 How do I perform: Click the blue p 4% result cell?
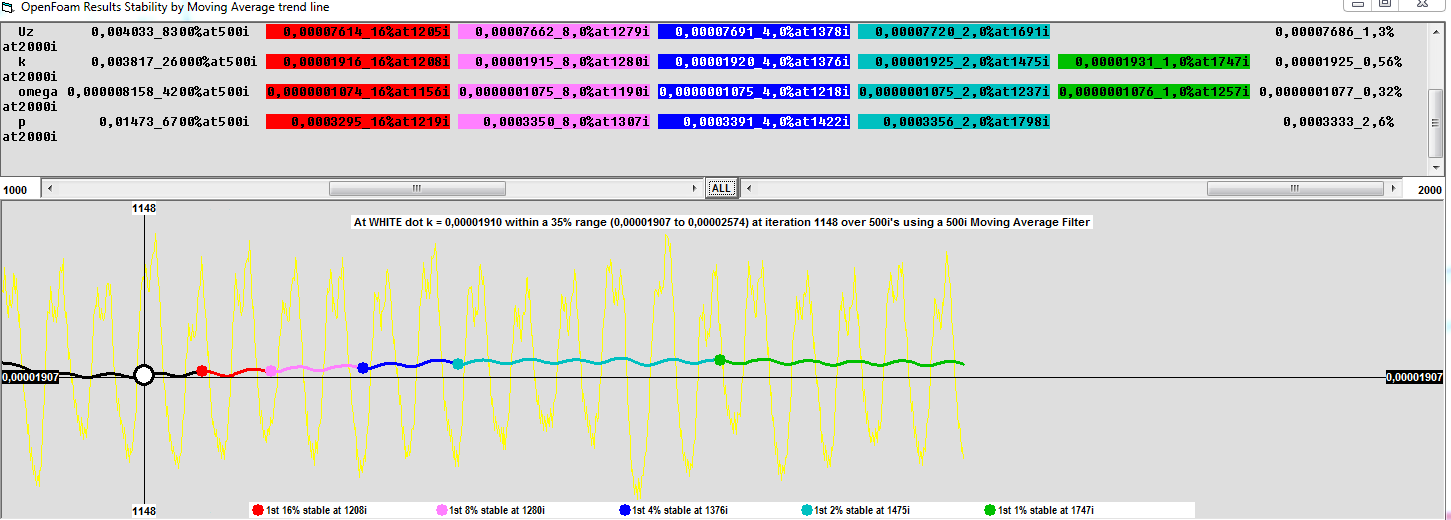point(754,122)
